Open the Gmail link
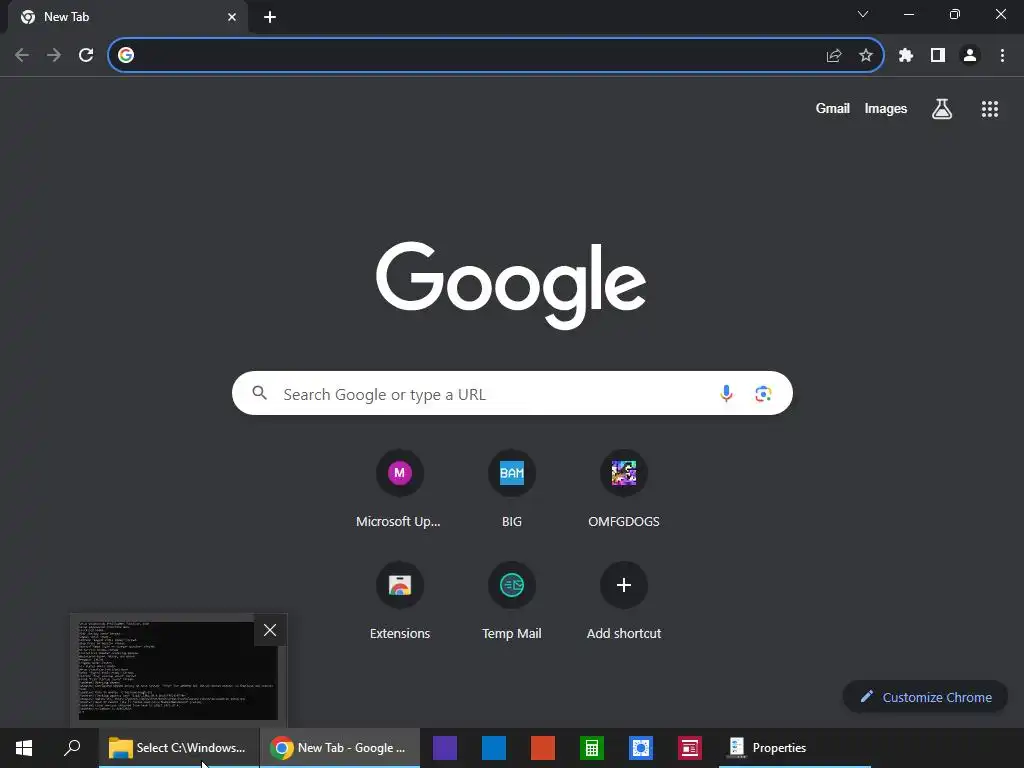 (833, 109)
